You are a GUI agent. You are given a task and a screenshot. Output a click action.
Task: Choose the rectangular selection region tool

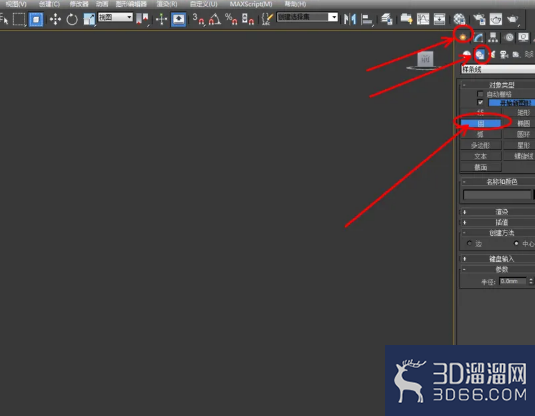click(19, 19)
